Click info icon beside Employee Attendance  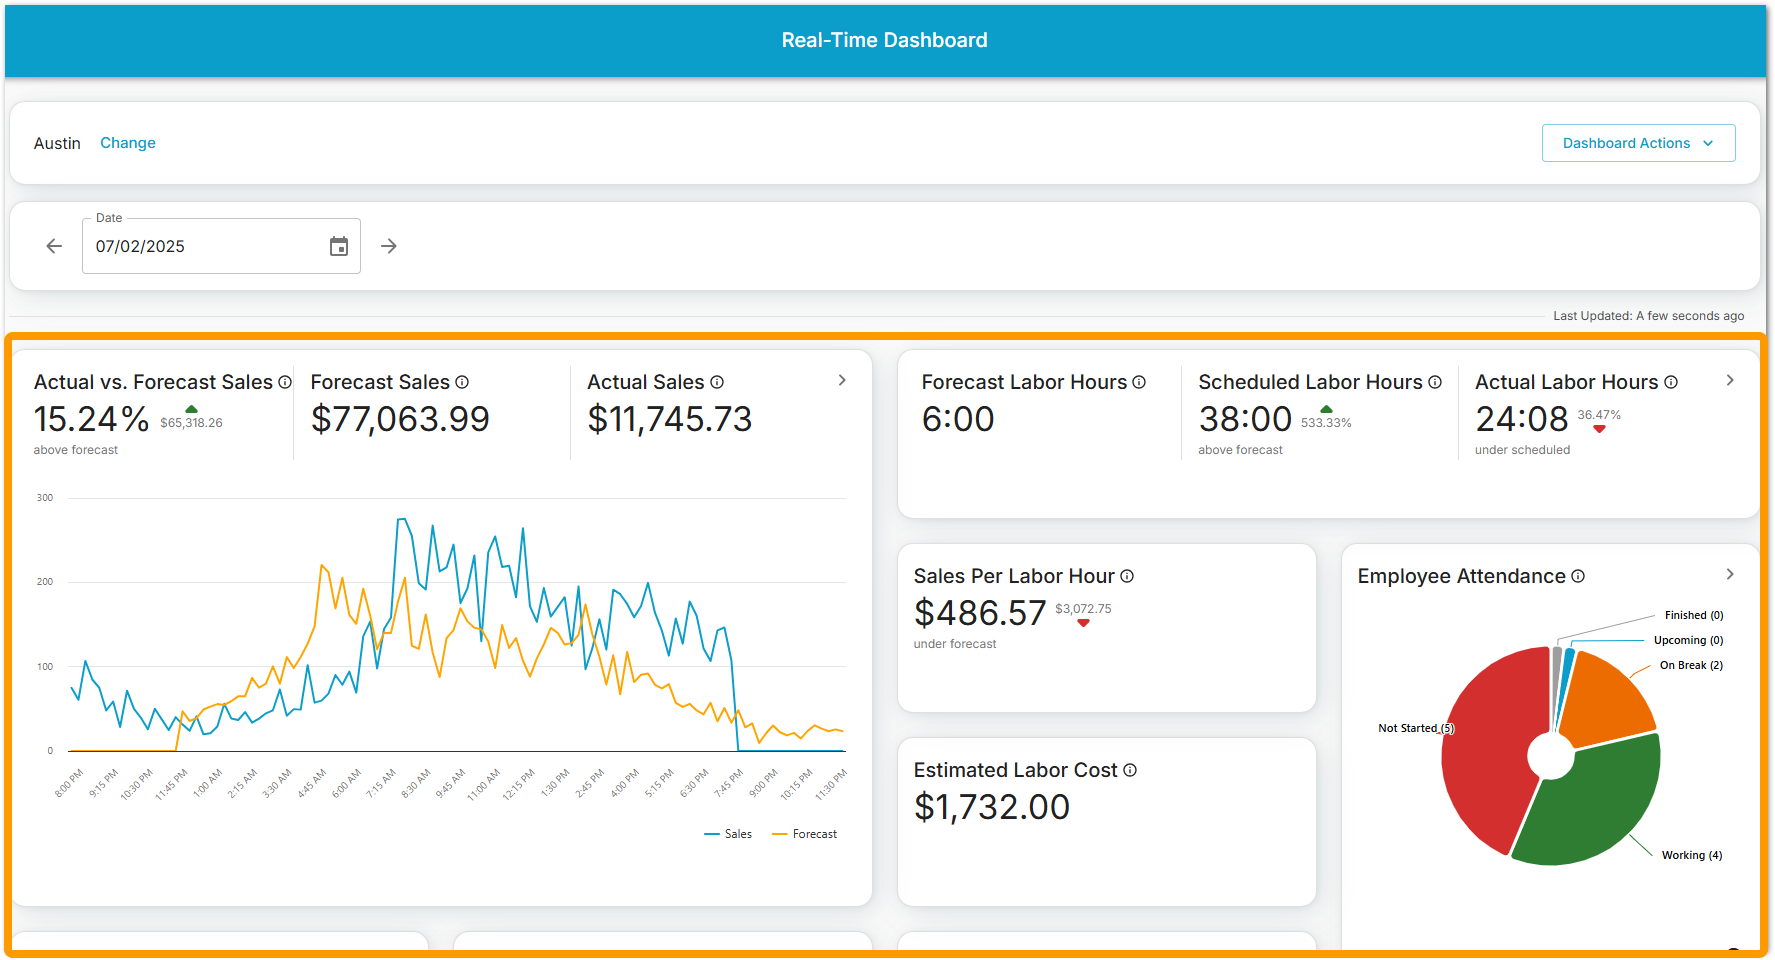[1578, 576]
